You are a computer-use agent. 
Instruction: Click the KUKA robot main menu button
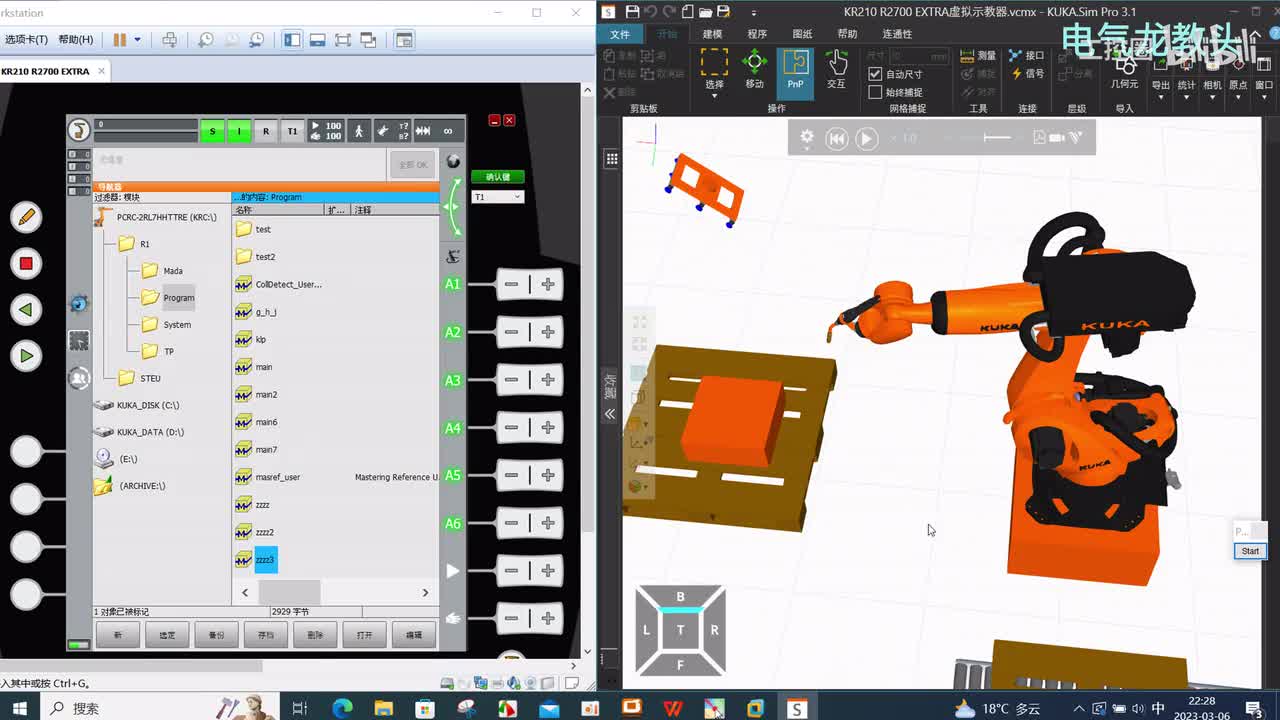(x=79, y=130)
